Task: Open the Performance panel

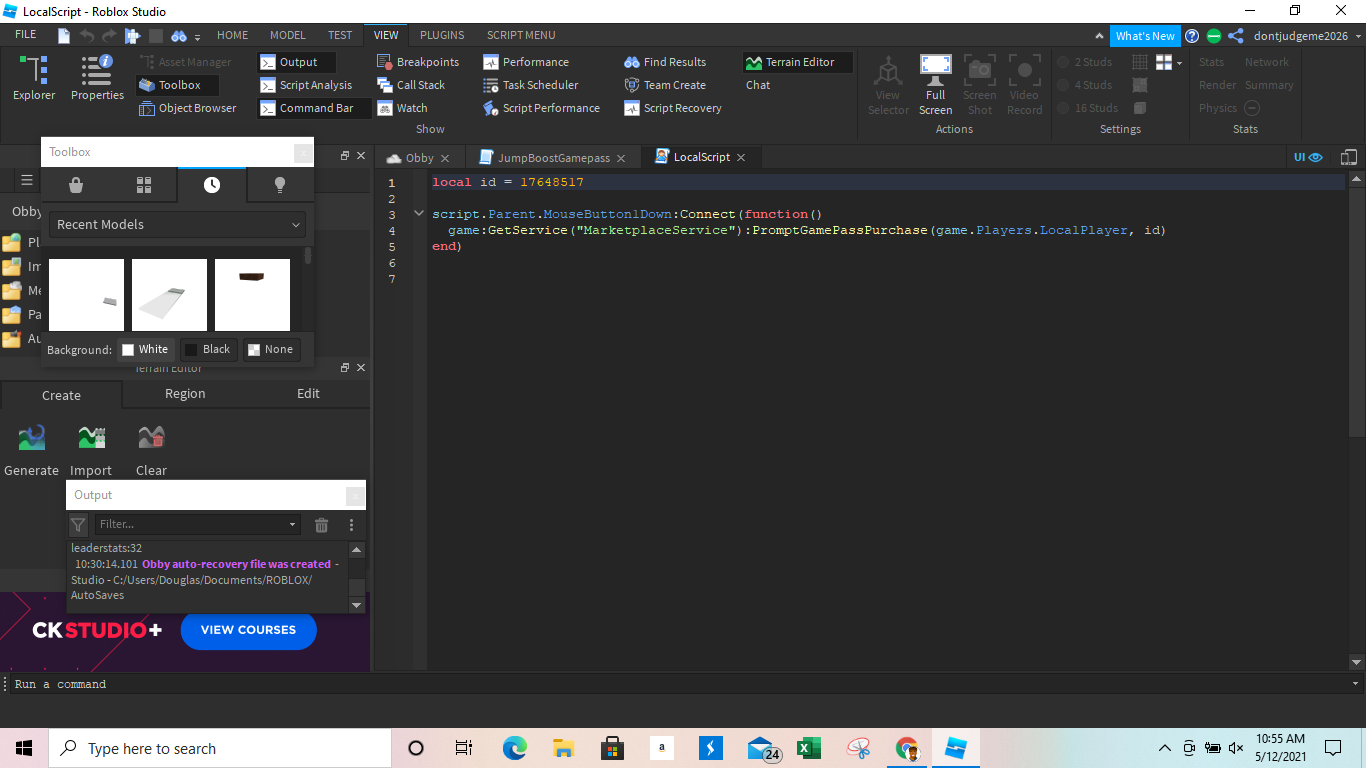Action: [526, 62]
